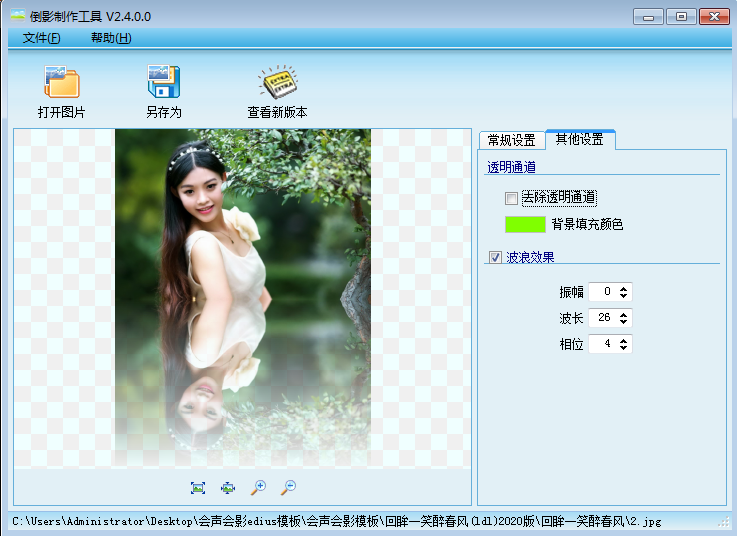Switch to the 常规设置 tab
This screenshot has width=737, height=536.
pyautogui.click(x=511, y=140)
